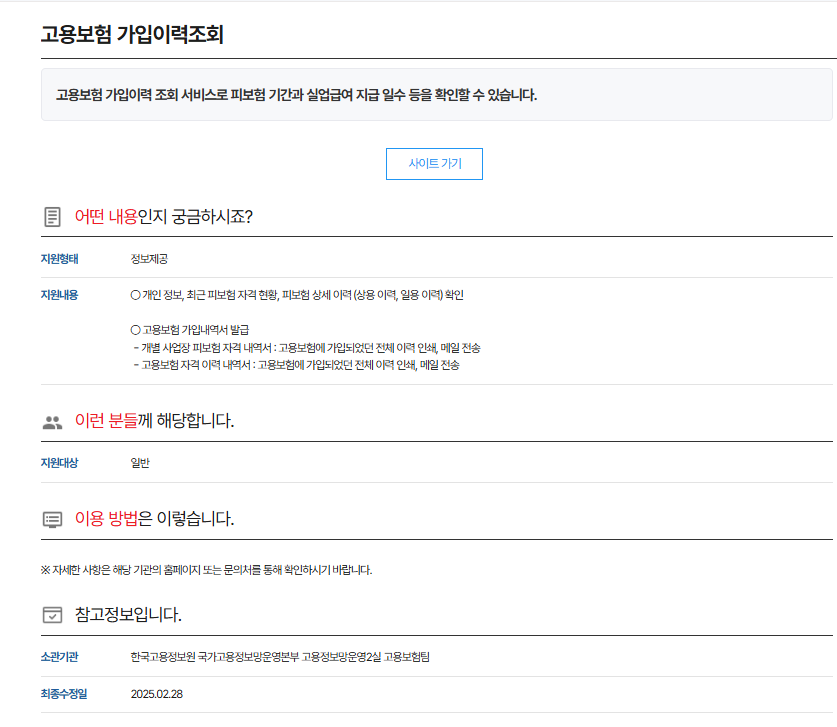
Task: Toggle the '정보제공' support type value
Action: (x=147, y=258)
